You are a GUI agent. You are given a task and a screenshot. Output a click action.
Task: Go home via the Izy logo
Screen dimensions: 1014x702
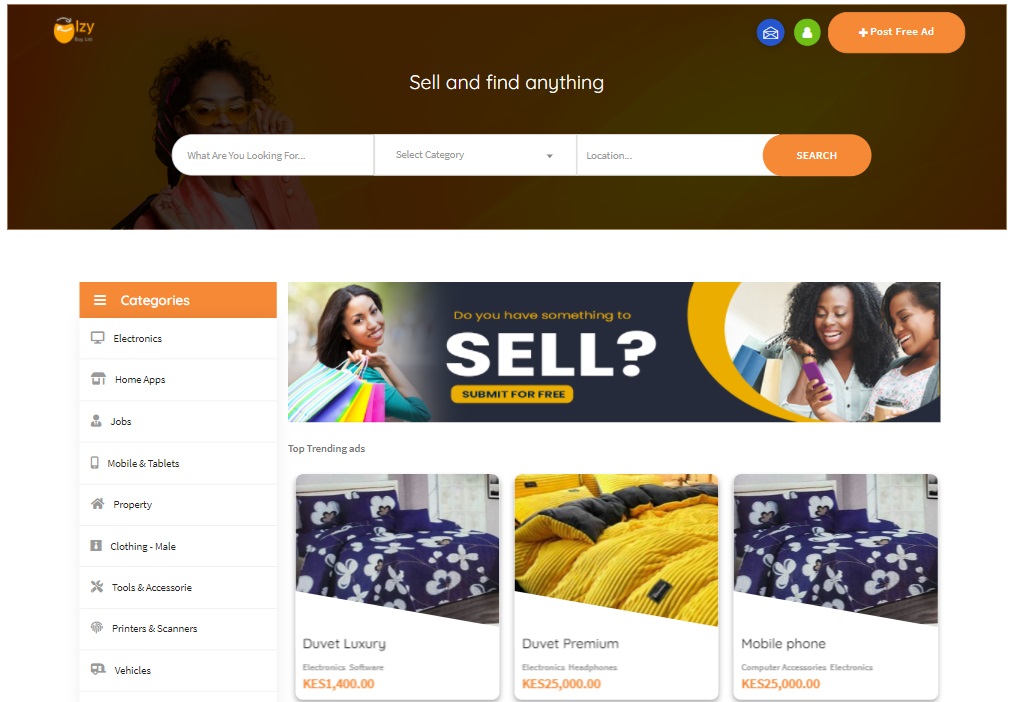(x=74, y=30)
